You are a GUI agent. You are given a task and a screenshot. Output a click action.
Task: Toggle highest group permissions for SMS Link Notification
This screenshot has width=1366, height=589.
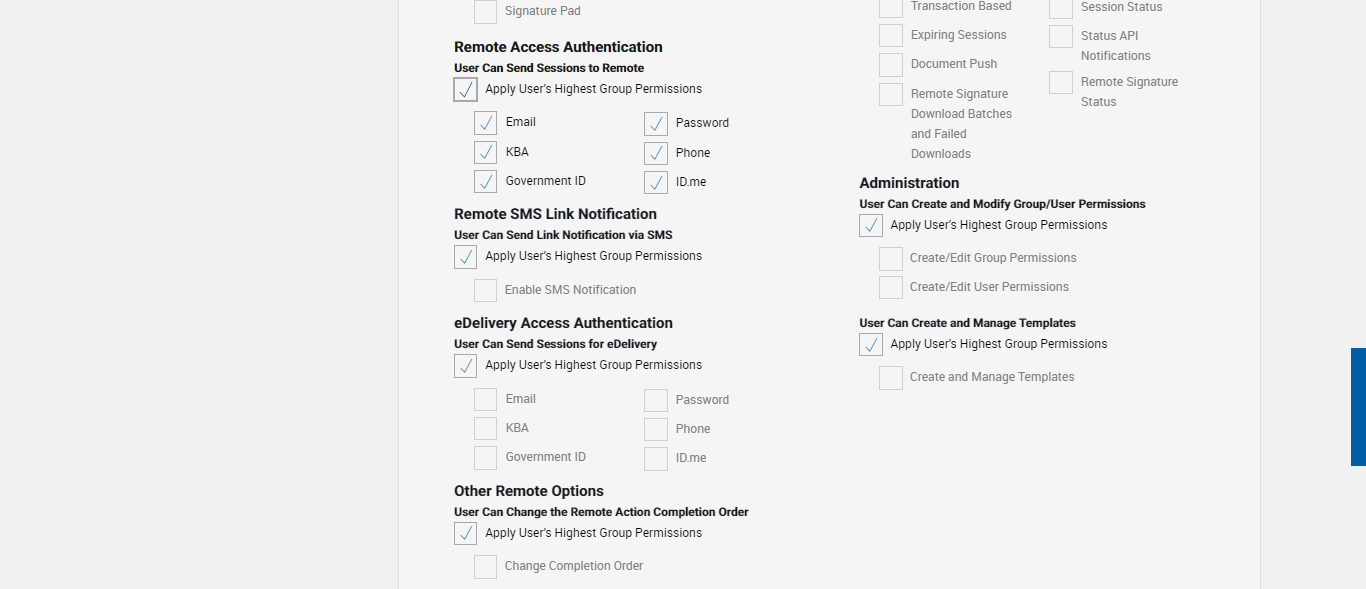(466, 257)
